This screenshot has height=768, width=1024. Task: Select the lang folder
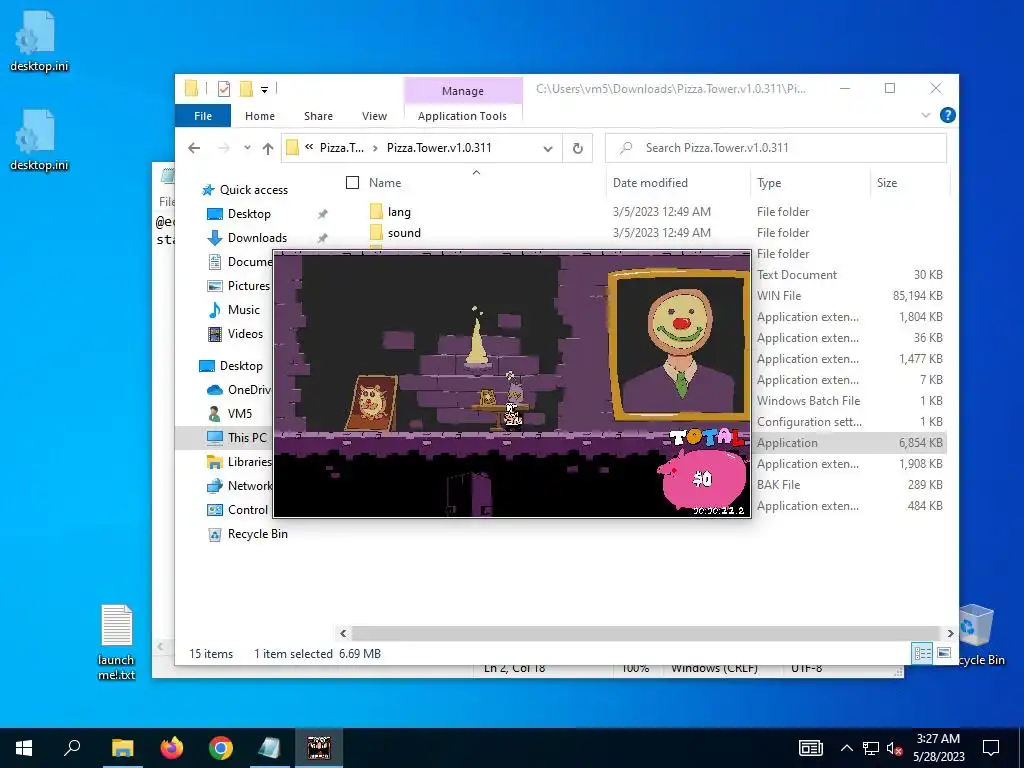point(398,212)
